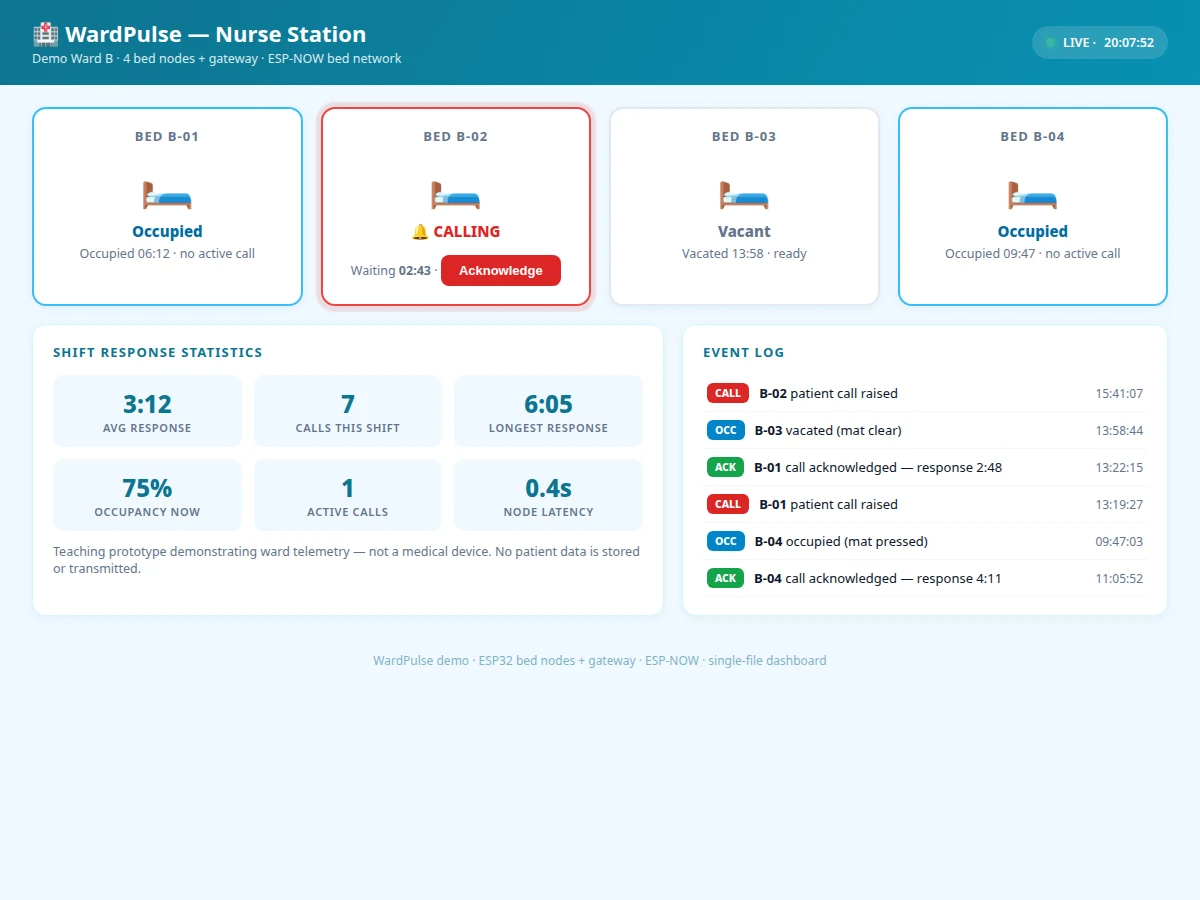
Task: Select the Occupancy Now 75% tile
Action: [x=147, y=495]
